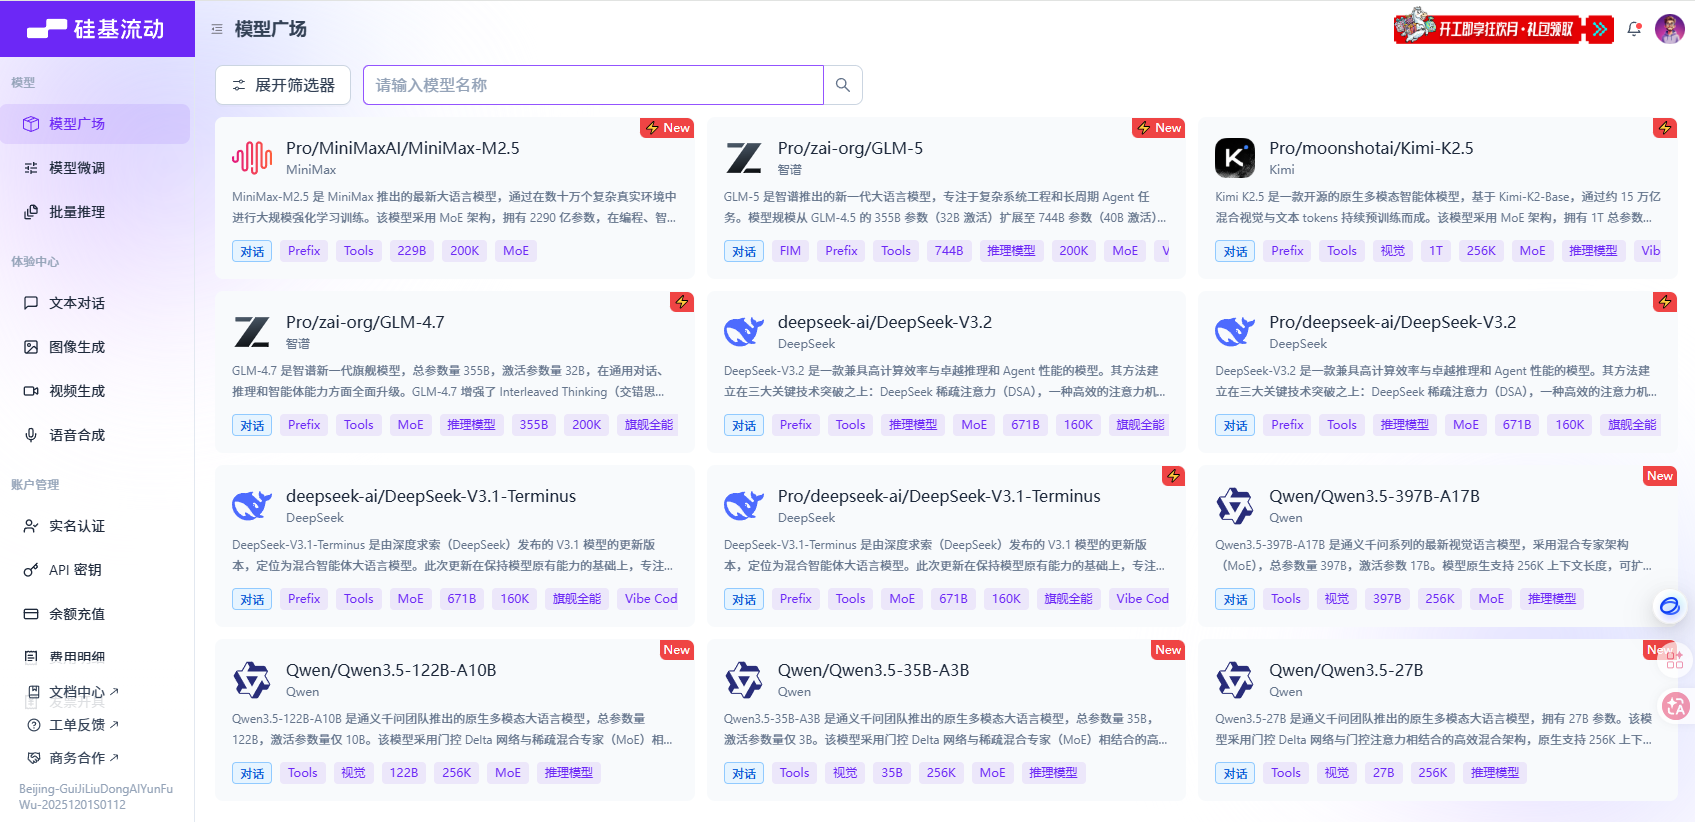Open Pro/zai-org/GLM-5 model title
Image resolution: width=1695 pixels, height=822 pixels.
[x=850, y=148]
